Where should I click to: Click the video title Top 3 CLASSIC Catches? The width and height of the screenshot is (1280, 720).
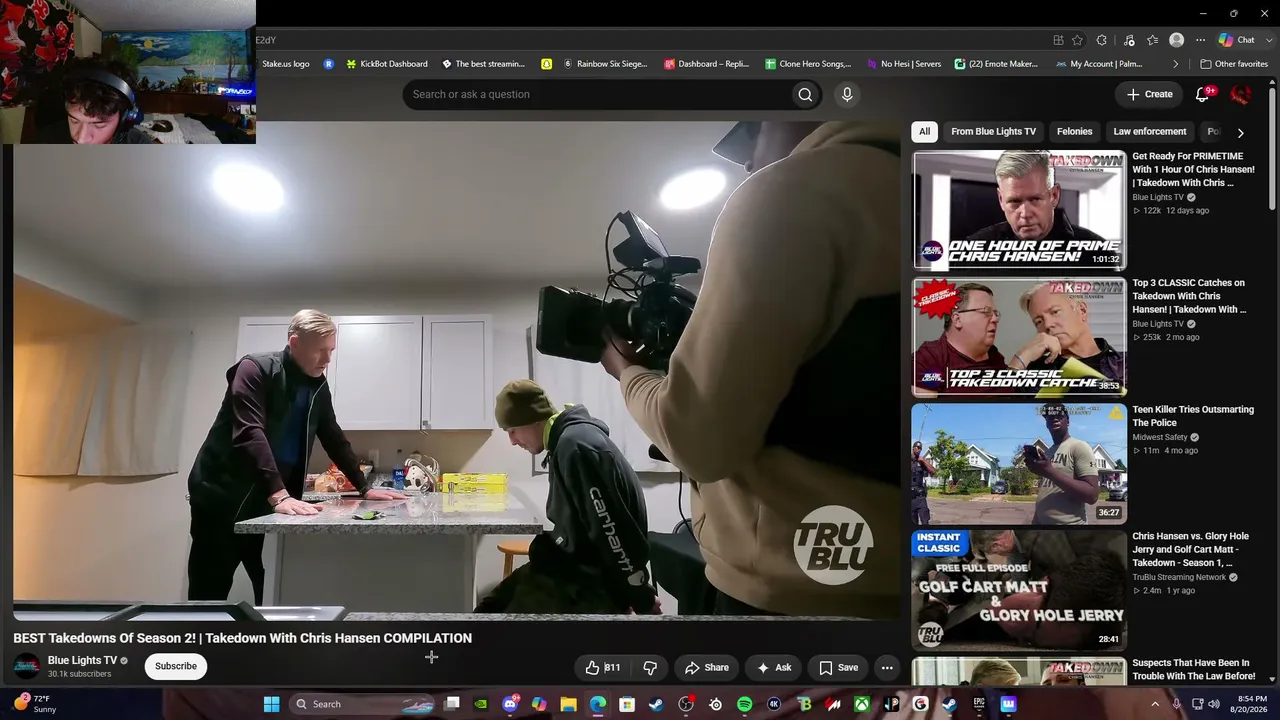[x=1190, y=297]
